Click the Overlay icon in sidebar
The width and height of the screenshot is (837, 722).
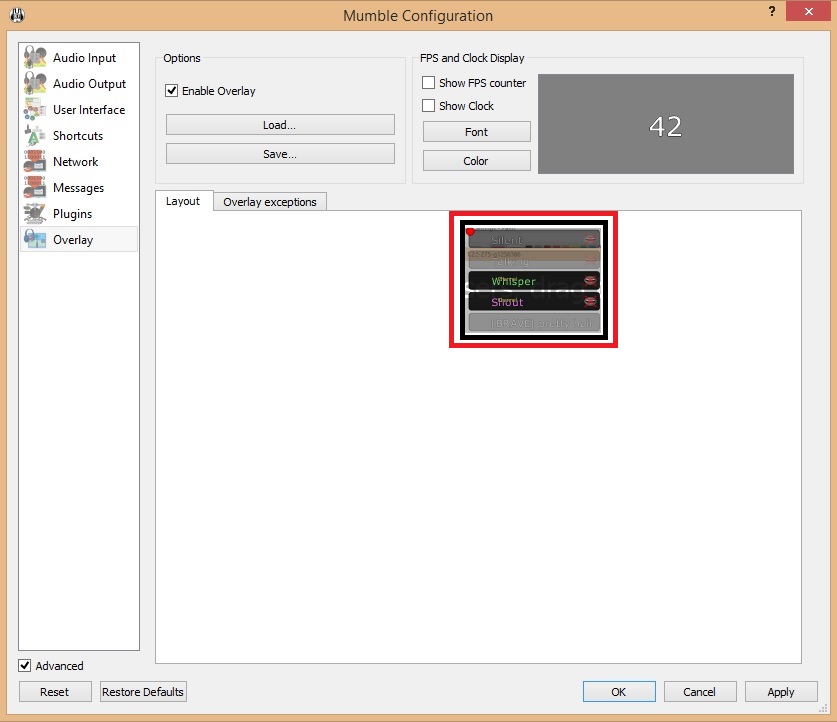point(35,239)
